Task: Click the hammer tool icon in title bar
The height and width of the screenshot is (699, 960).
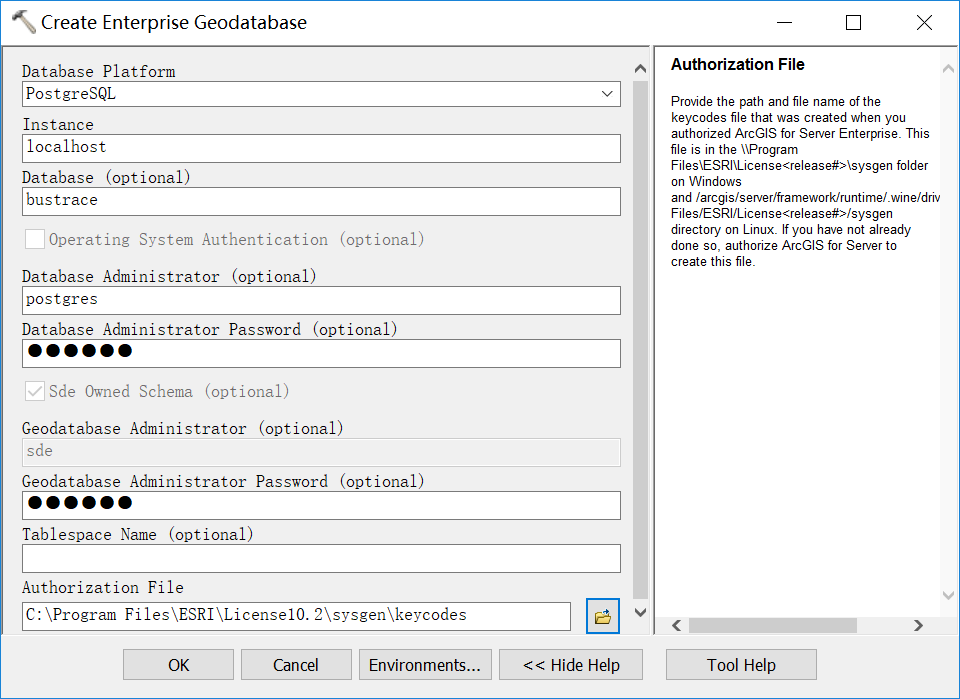Action: tap(23, 22)
